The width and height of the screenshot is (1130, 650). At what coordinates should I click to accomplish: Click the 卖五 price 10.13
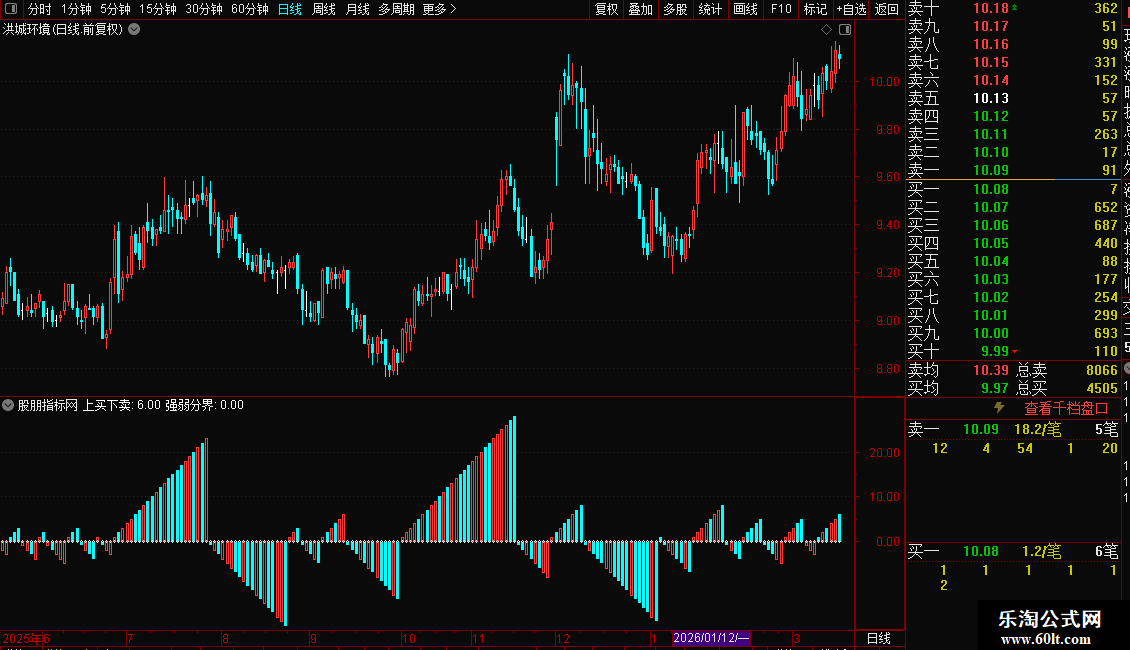(x=991, y=98)
